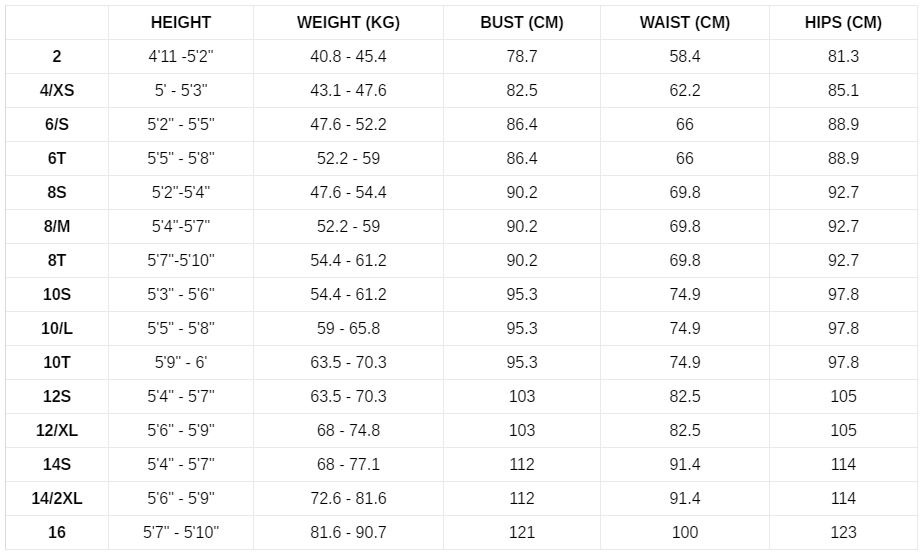This screenshot has height=555, width=924.
Task: Click the 40.8 - 45.4 weight cell
Action: click(x=348, y=57)
